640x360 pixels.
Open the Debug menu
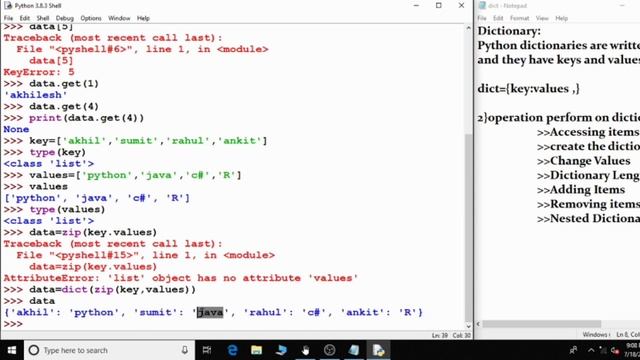click(x=64, y=18)
